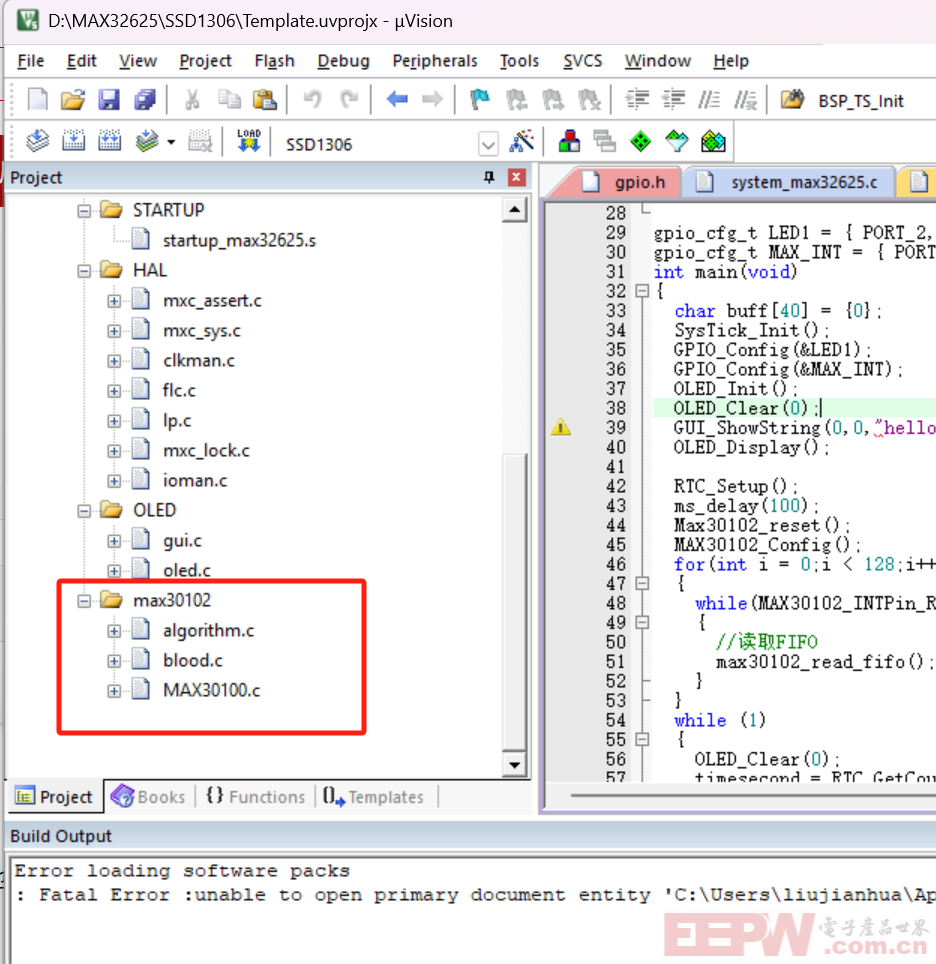This screenshot has width=936, height=964.
Task: Select oled.c in the project tree
Action: click(x=187, y=571)
